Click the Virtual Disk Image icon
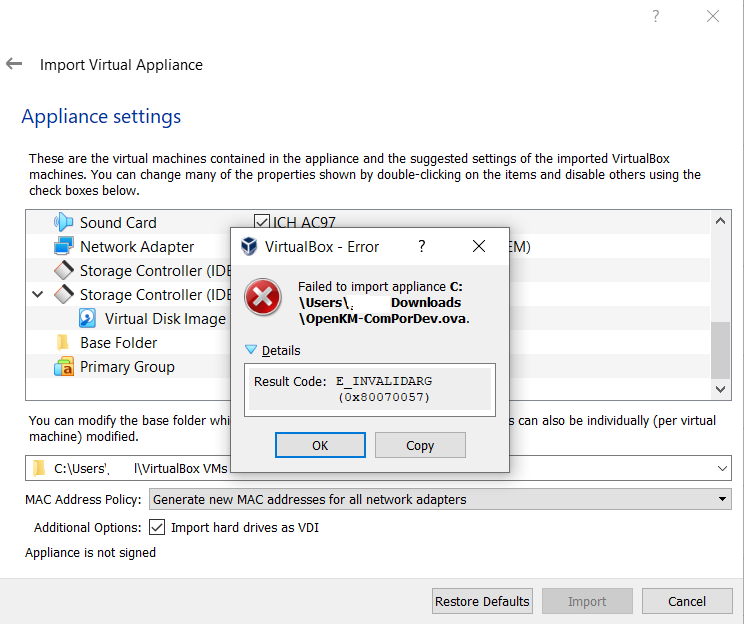The width and height of the screenshot is (745, 626). tap(88, 318)
